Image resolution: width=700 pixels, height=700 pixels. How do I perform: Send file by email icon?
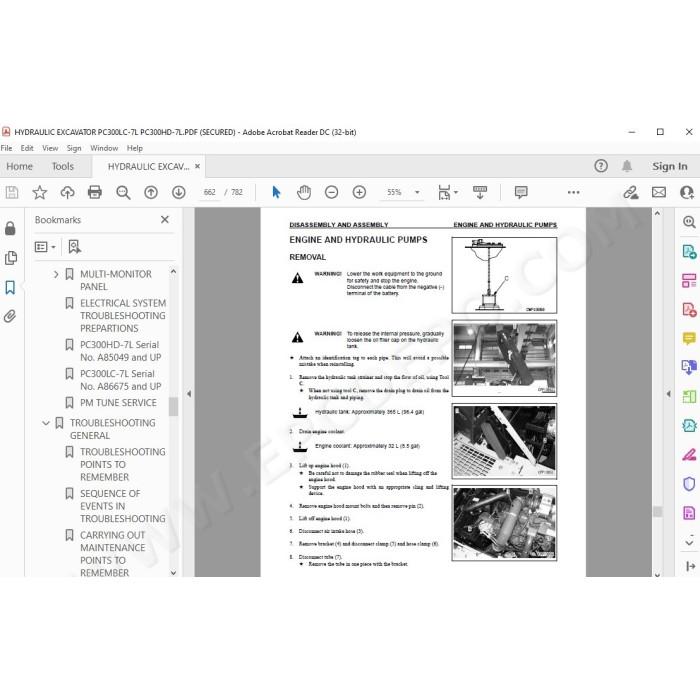point(659,192)
